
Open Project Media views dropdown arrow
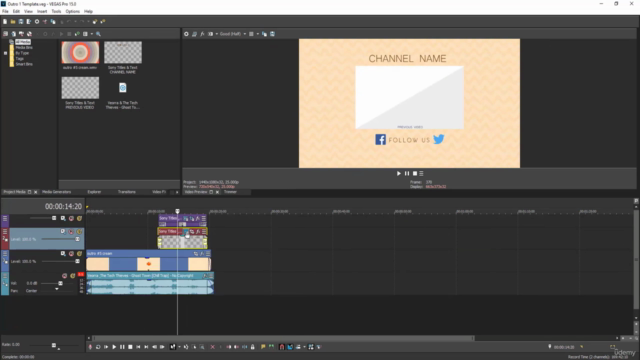92,34
